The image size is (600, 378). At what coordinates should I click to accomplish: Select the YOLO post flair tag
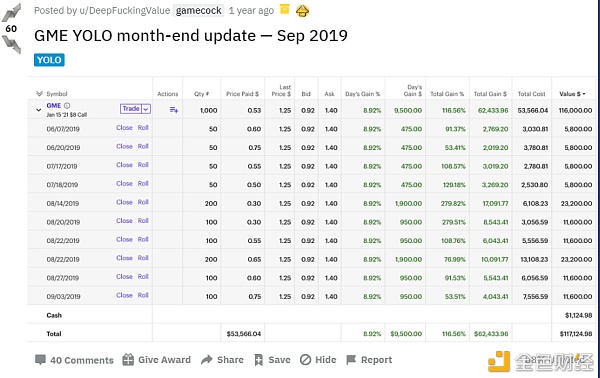pyautogui.click(x=49, y=60)
